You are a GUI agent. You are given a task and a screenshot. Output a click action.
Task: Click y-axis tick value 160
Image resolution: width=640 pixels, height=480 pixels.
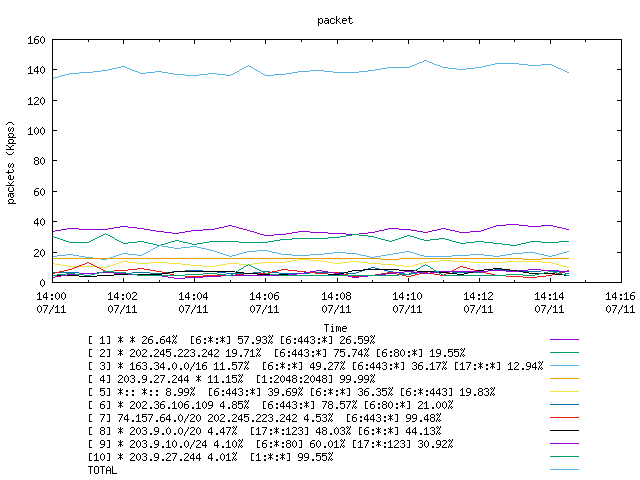36,40
